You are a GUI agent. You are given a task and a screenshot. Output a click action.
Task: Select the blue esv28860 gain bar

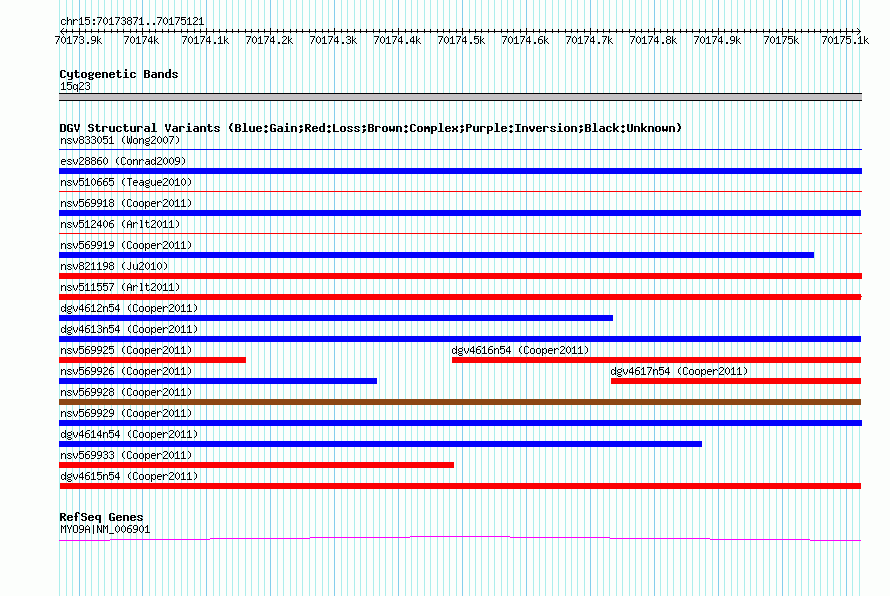point(460,171)
